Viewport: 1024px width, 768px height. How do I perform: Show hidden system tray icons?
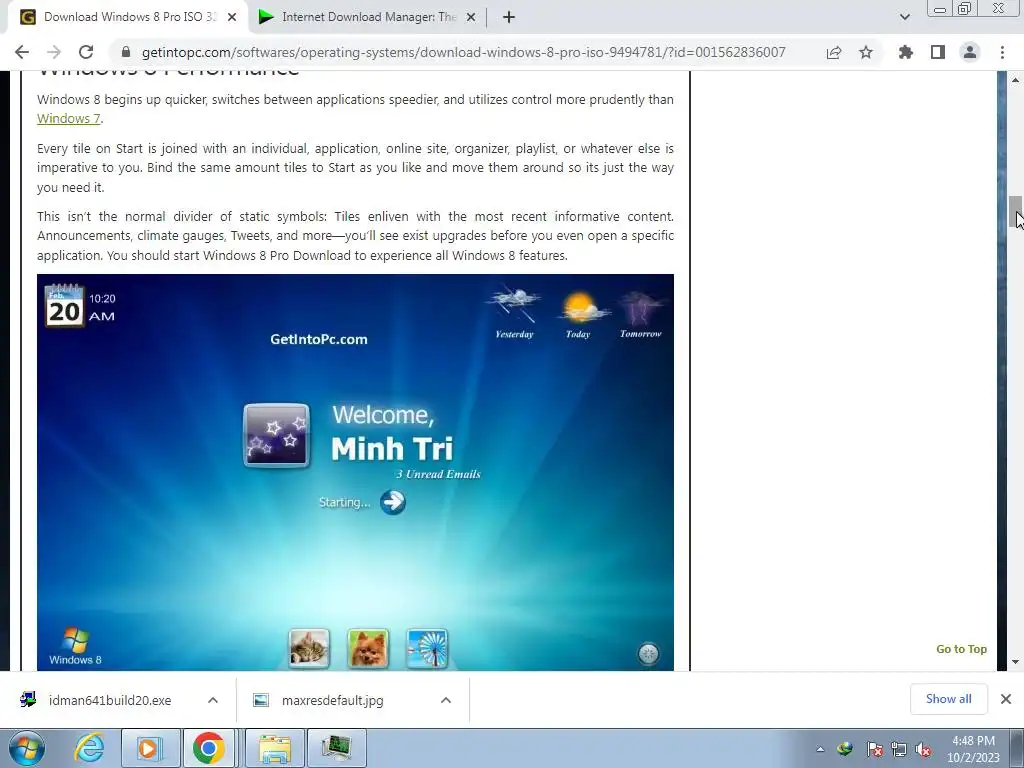click(820, 749)
